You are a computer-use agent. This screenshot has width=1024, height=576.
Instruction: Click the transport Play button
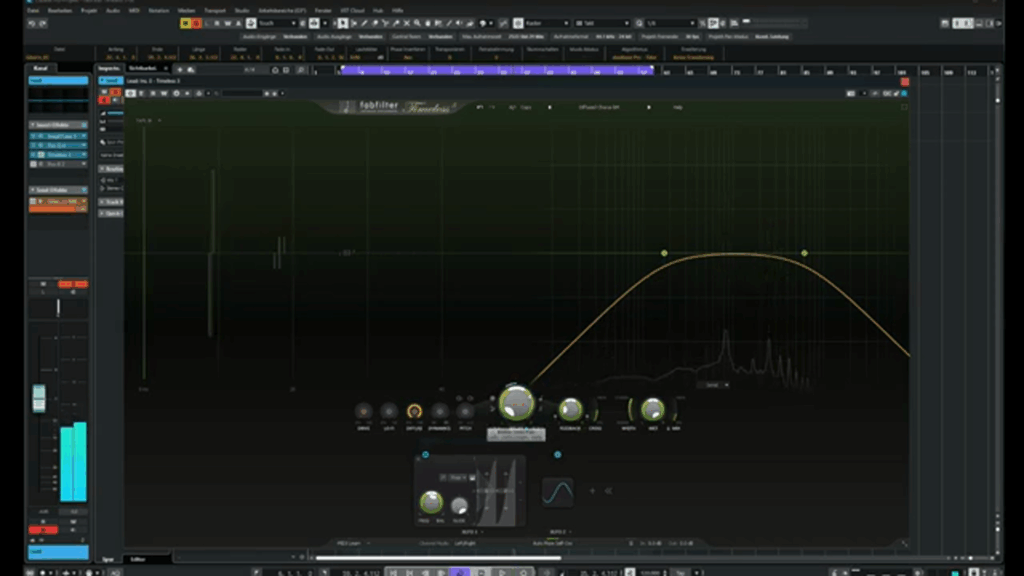point(502,573)
